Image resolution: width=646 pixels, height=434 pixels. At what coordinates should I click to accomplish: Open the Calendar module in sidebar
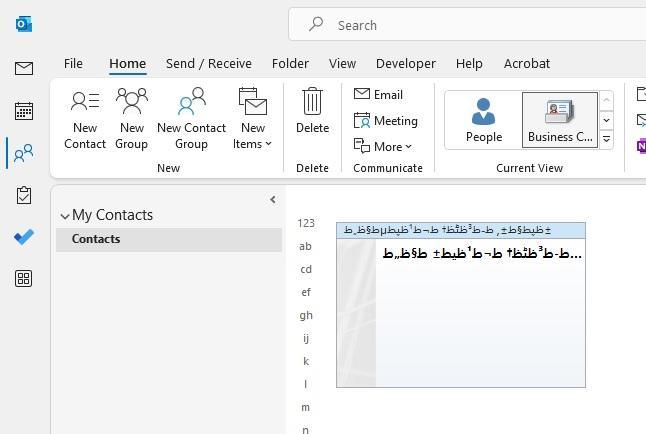tap(24, 111)
